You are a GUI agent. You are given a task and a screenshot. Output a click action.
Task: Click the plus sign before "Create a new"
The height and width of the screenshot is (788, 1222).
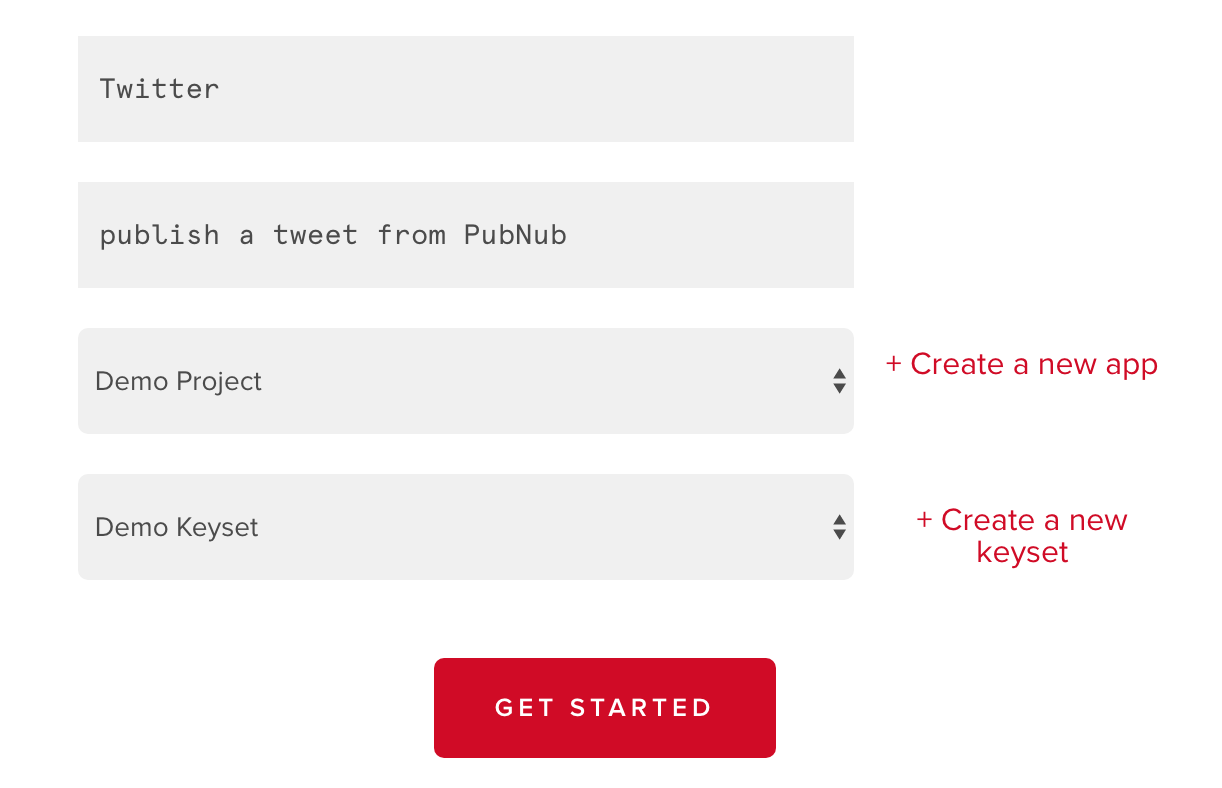pos(924,520)
